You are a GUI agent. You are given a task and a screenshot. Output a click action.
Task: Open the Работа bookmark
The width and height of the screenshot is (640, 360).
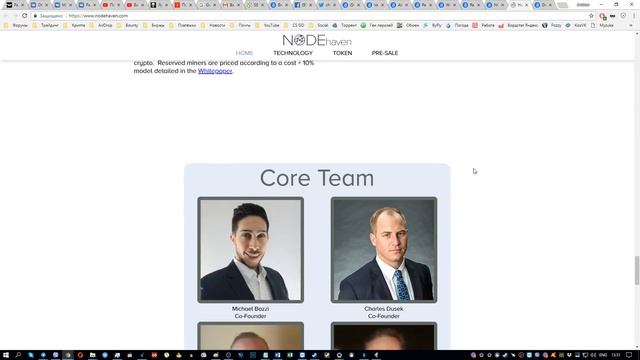pyautogui.click(x=484, y=25)
